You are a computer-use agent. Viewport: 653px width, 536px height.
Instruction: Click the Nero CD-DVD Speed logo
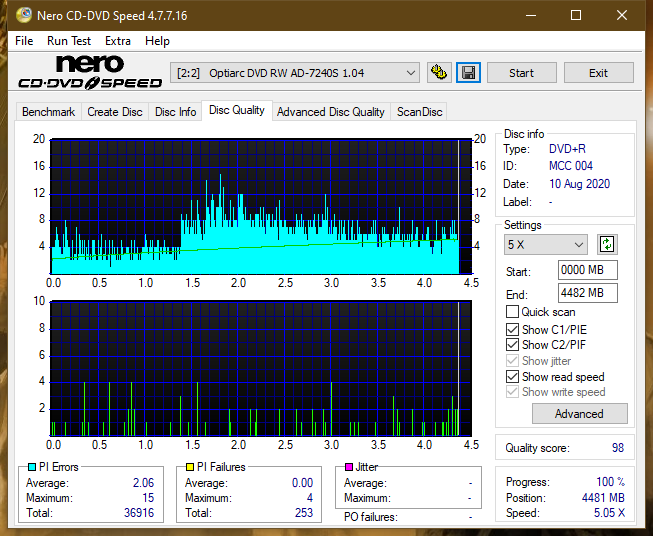pyautogui.click(x=90, y=72)
